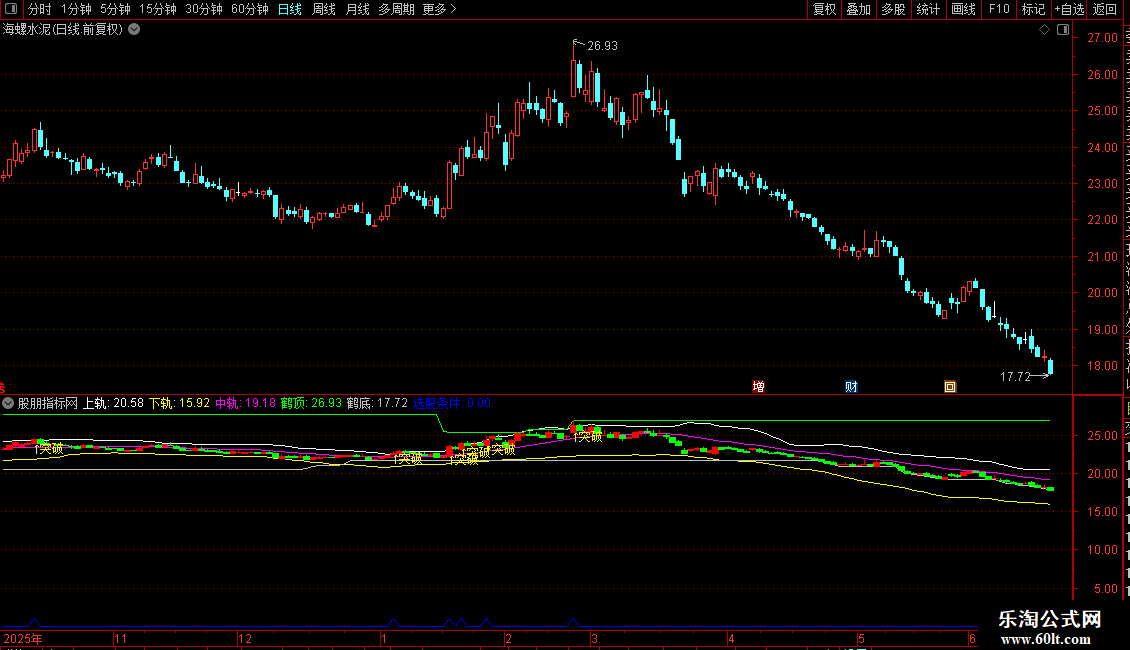The width and height of the screenshot is (1130, 650).
Task: Open indicator dropdown beside 股朋指标网
Action: click(x=8, y=404)
